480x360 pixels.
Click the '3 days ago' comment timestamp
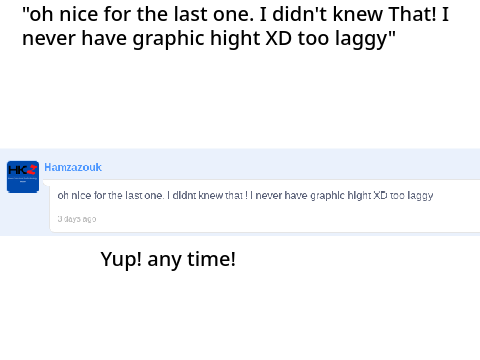(x=77, y=219)
